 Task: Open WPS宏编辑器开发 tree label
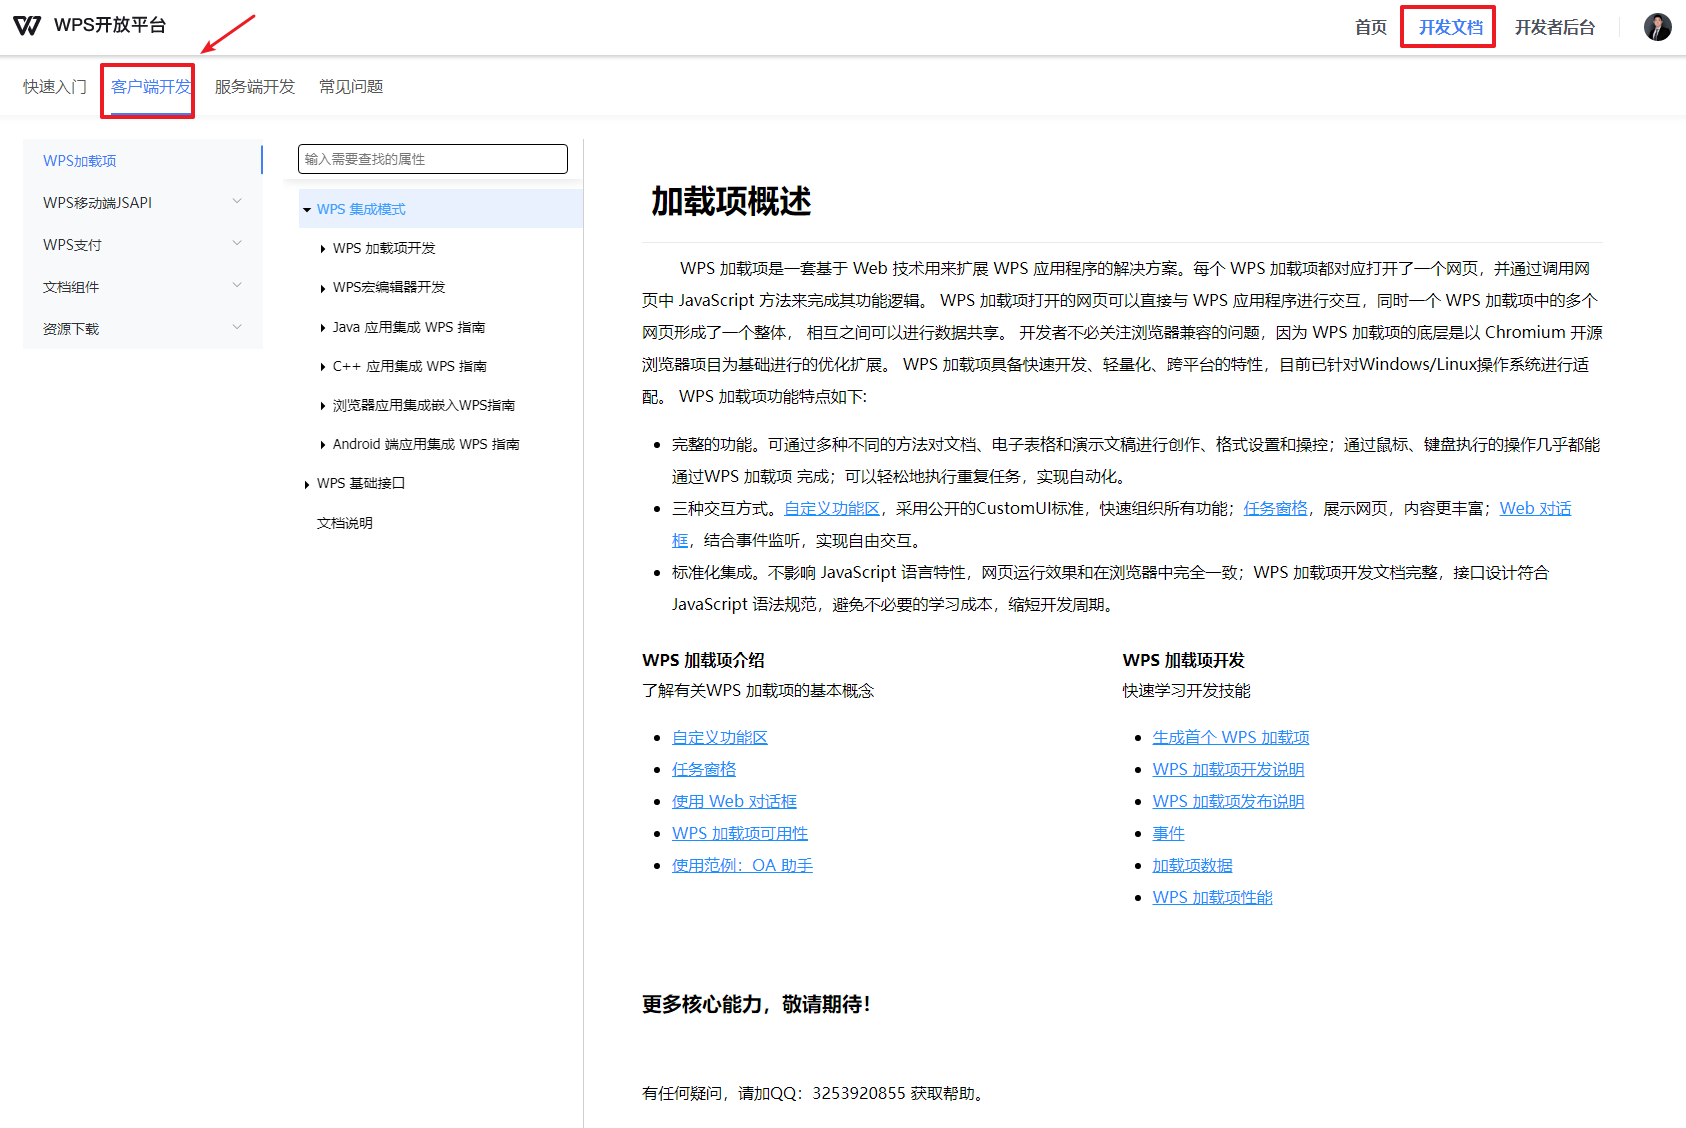389,287
